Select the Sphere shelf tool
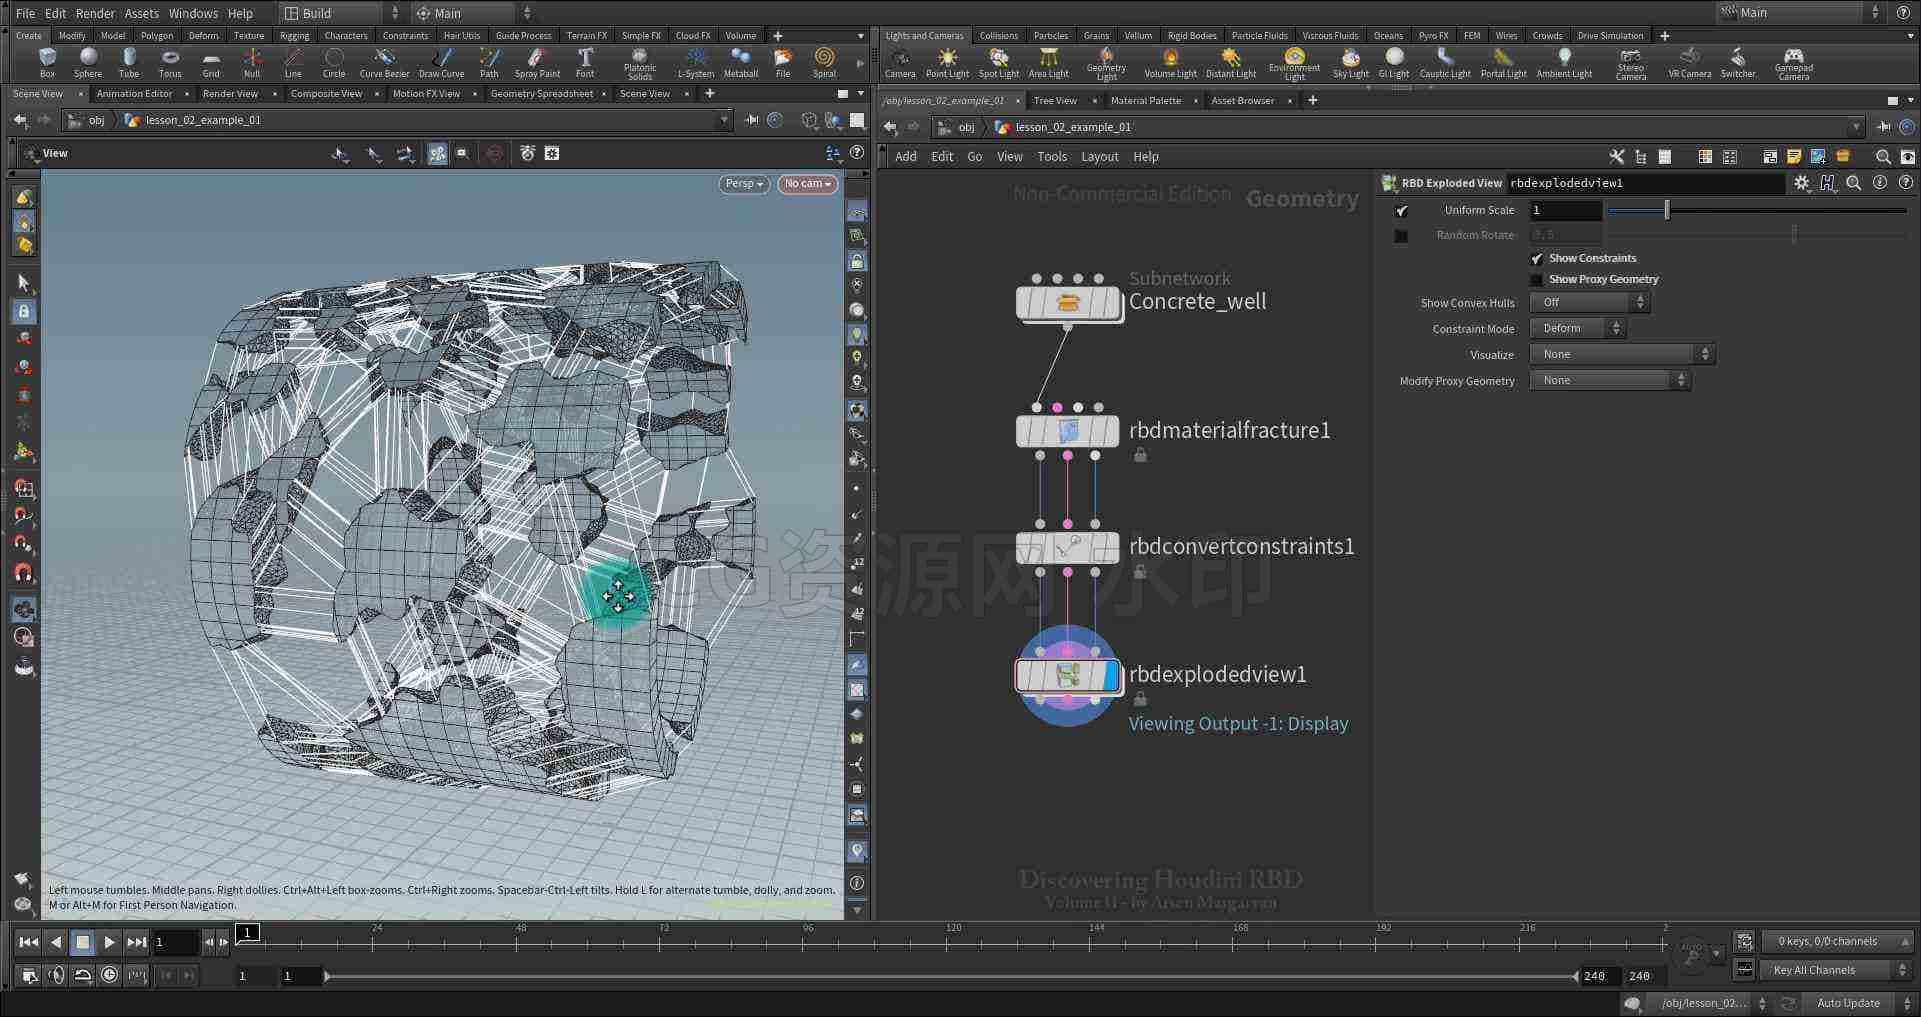 coord(88,62)
